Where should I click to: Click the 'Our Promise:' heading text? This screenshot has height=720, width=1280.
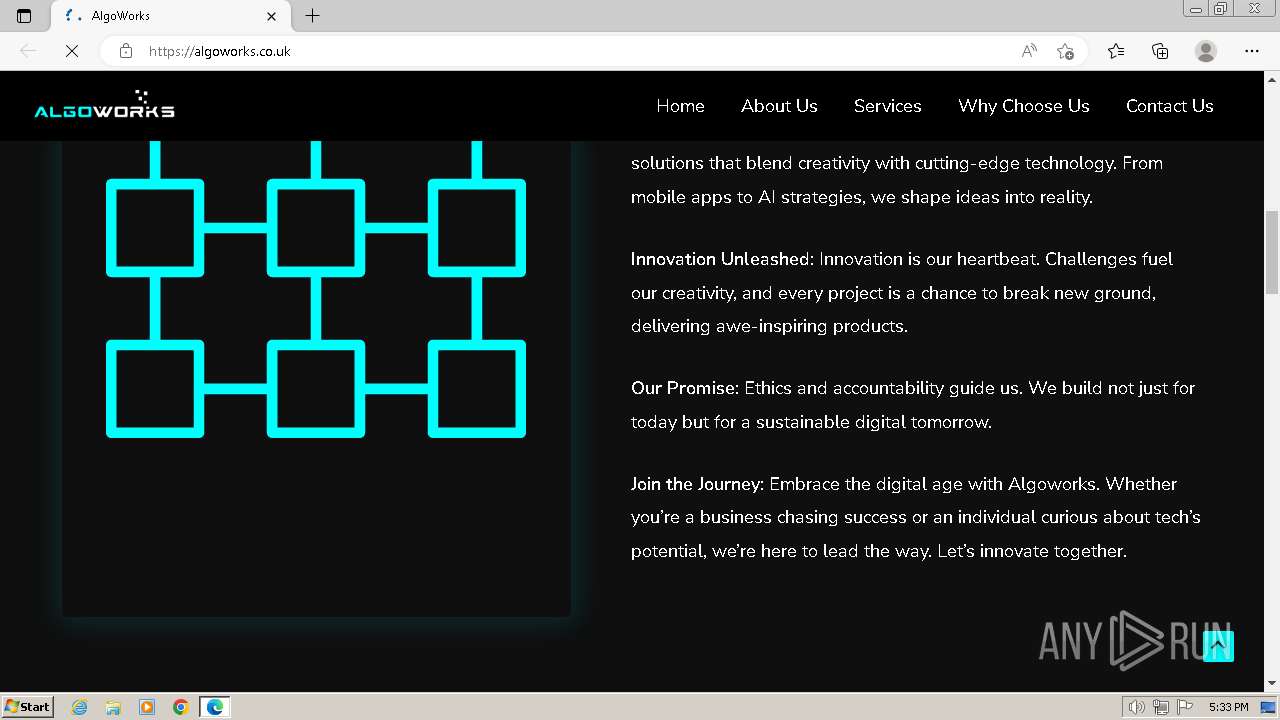(x=685, y=388)
